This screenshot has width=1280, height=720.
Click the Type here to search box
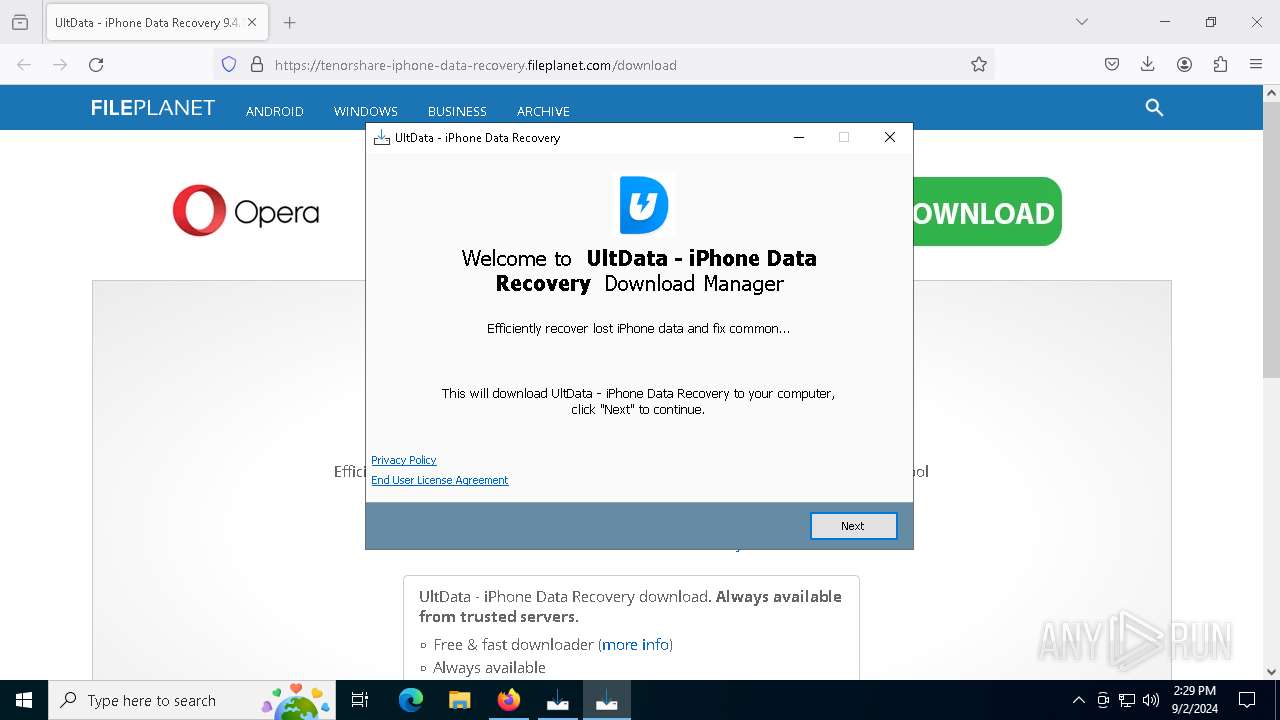click(x=192, y=700)
